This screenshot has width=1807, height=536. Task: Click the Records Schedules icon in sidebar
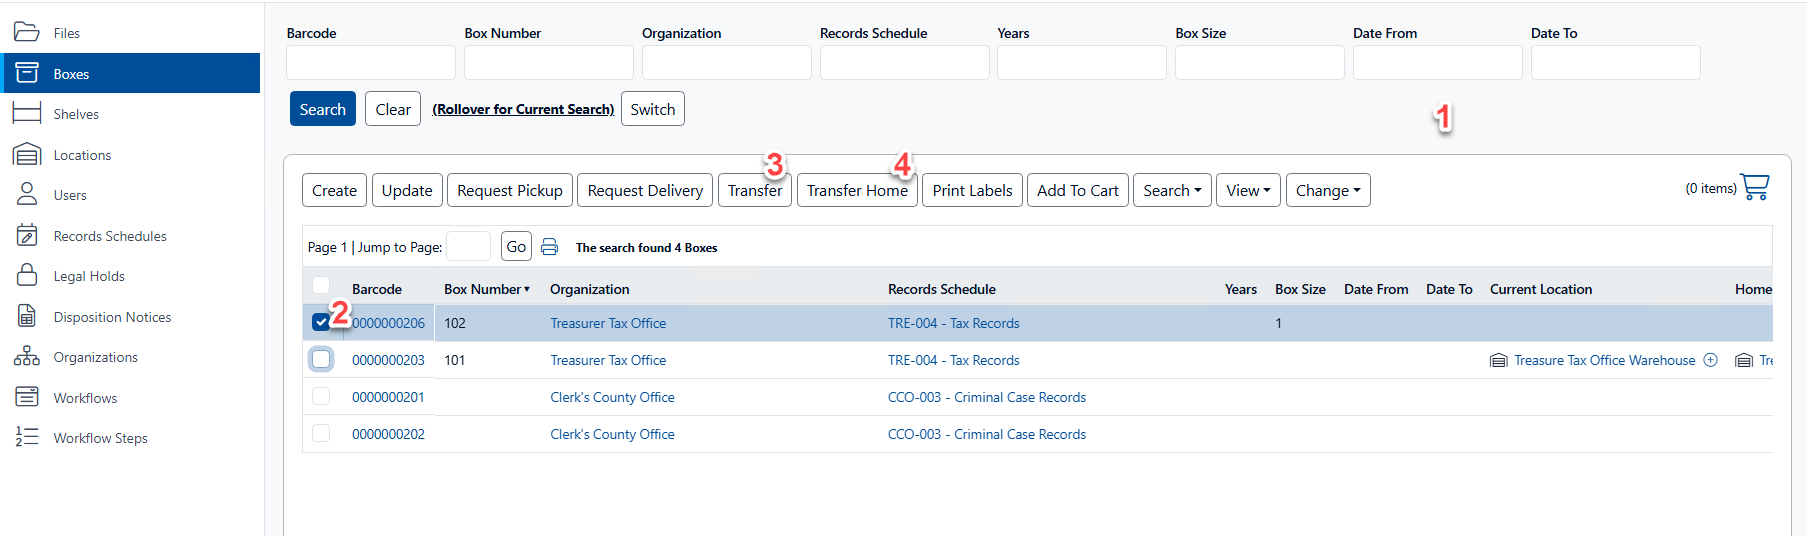coord(27,236)
